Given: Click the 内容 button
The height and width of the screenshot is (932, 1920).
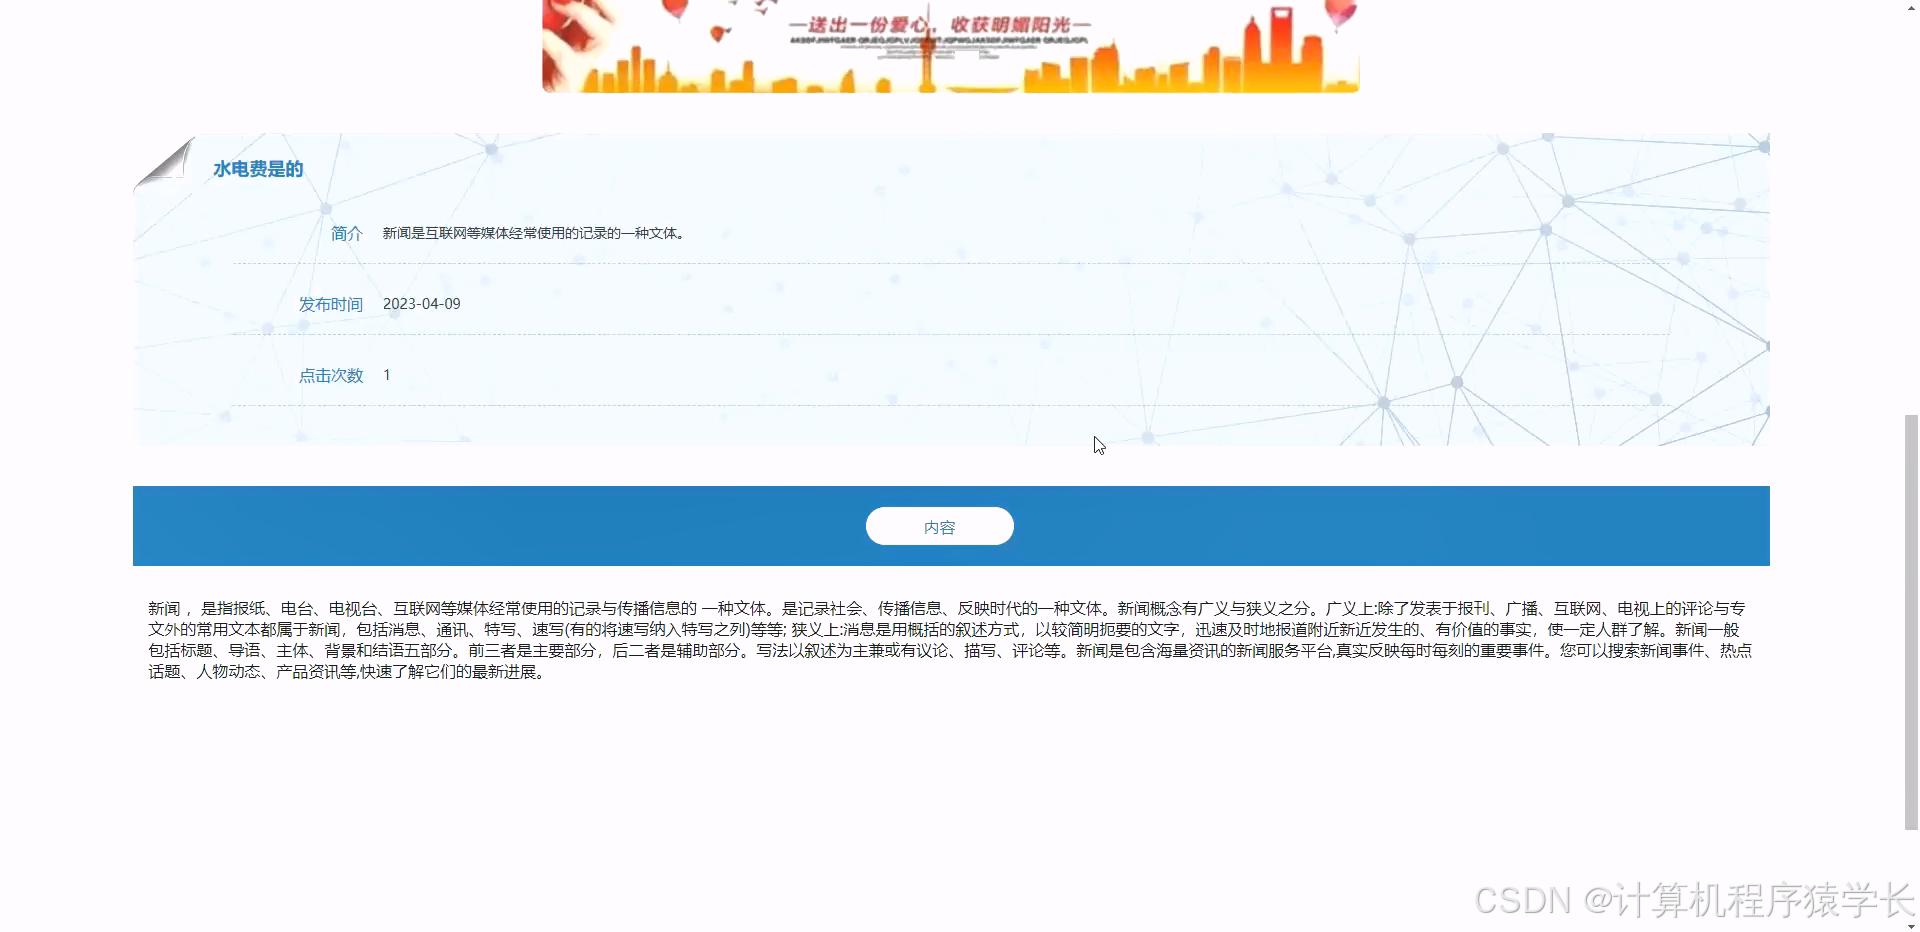Looking at the screenshot, I should 939,526.
